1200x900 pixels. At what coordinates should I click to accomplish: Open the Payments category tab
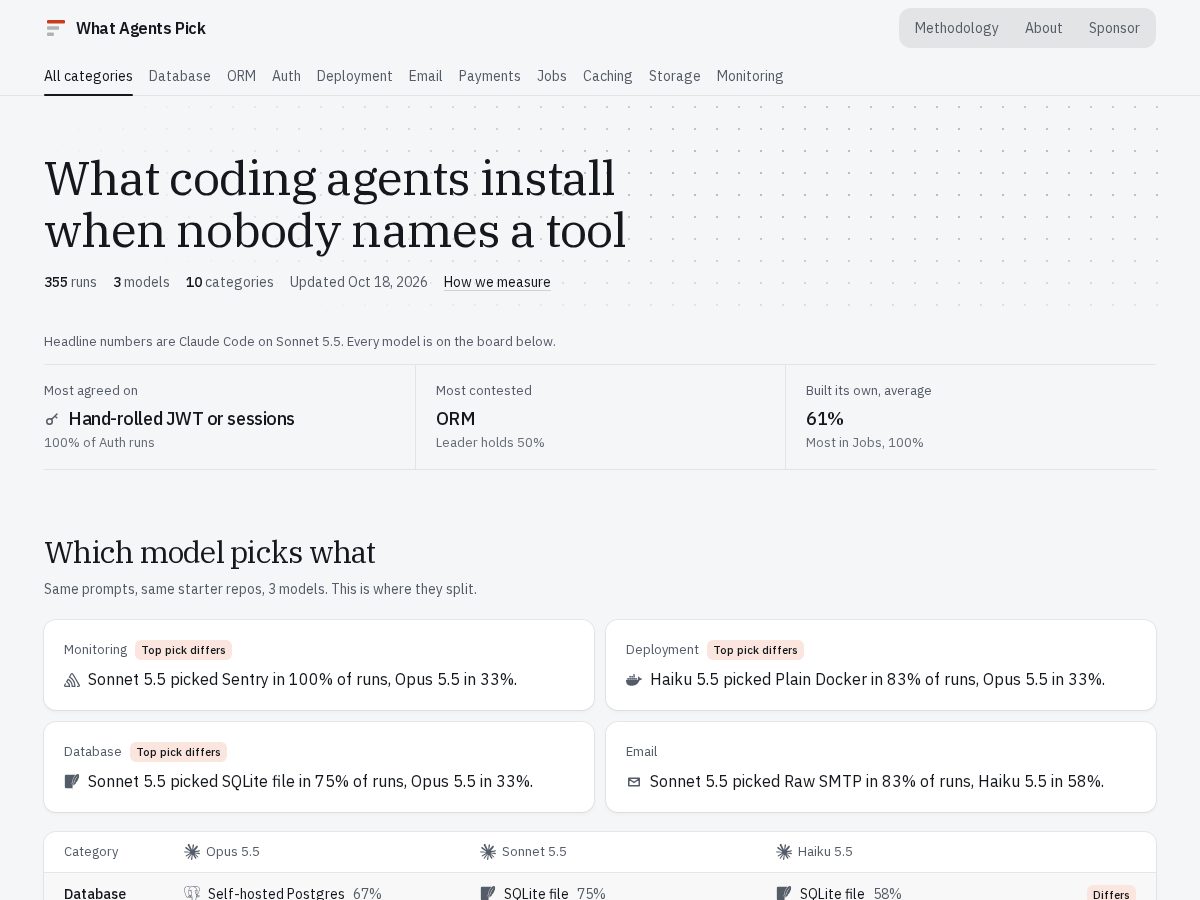tap(490, 76)
